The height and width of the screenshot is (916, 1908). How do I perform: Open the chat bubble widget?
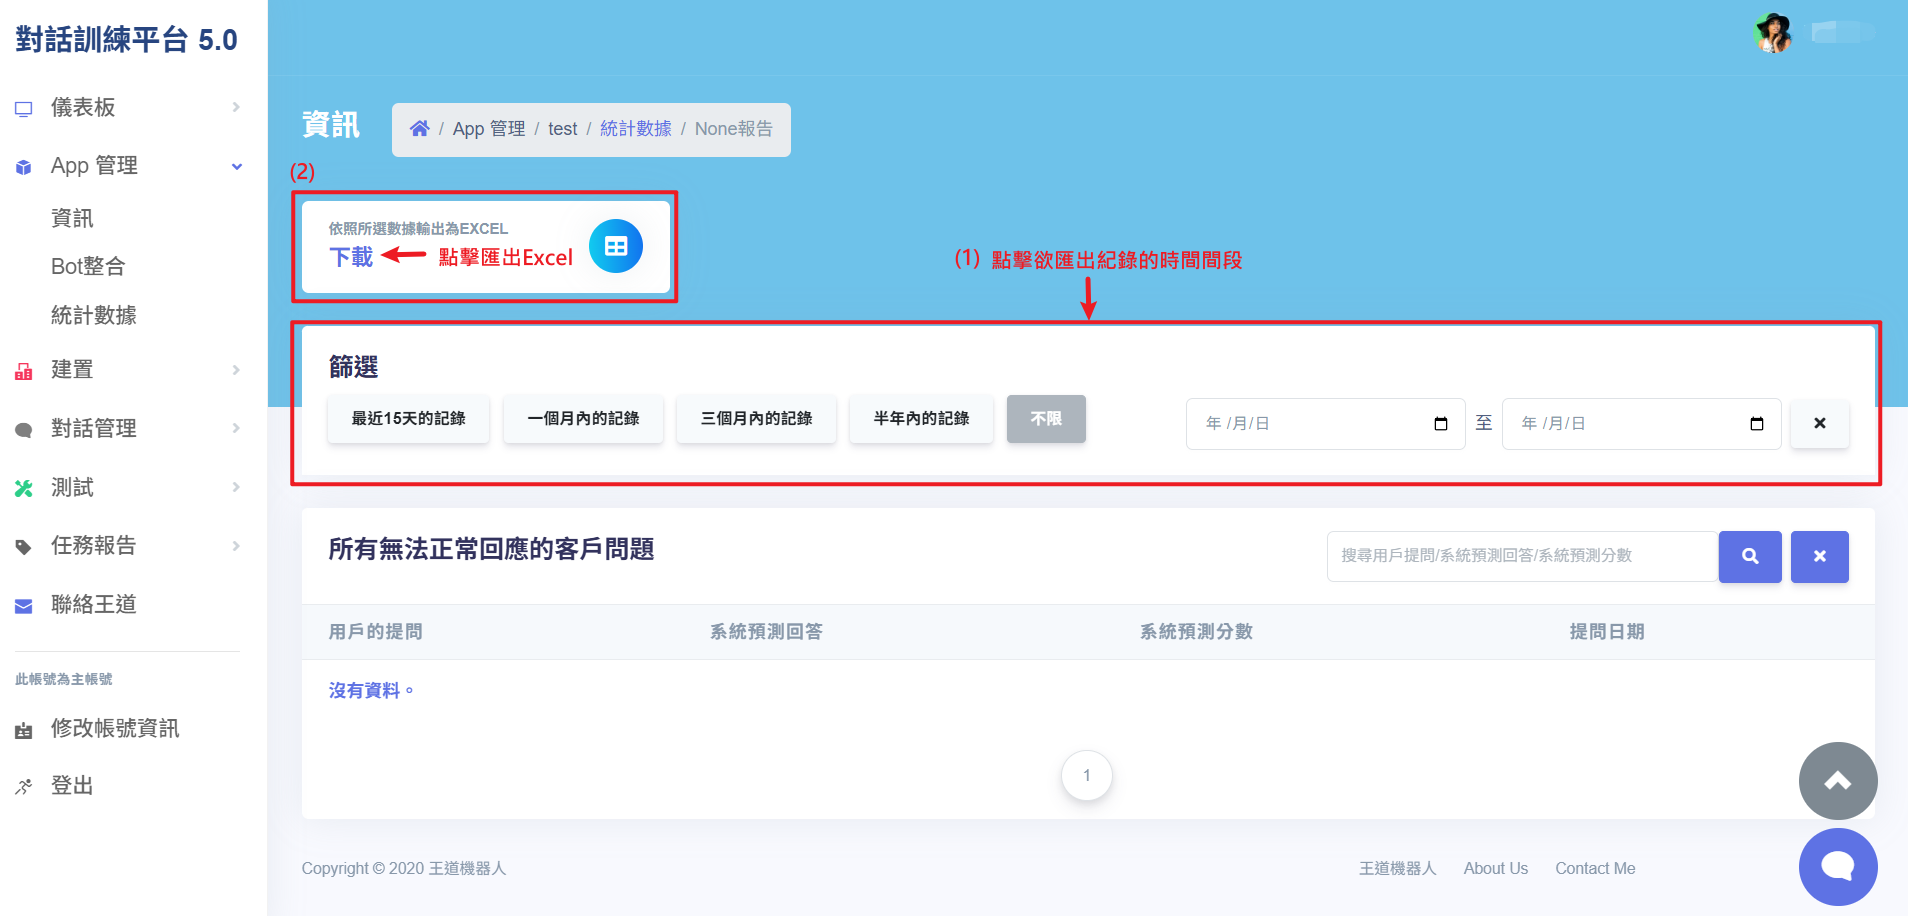pyautogui.click(x=1838, y=866)
